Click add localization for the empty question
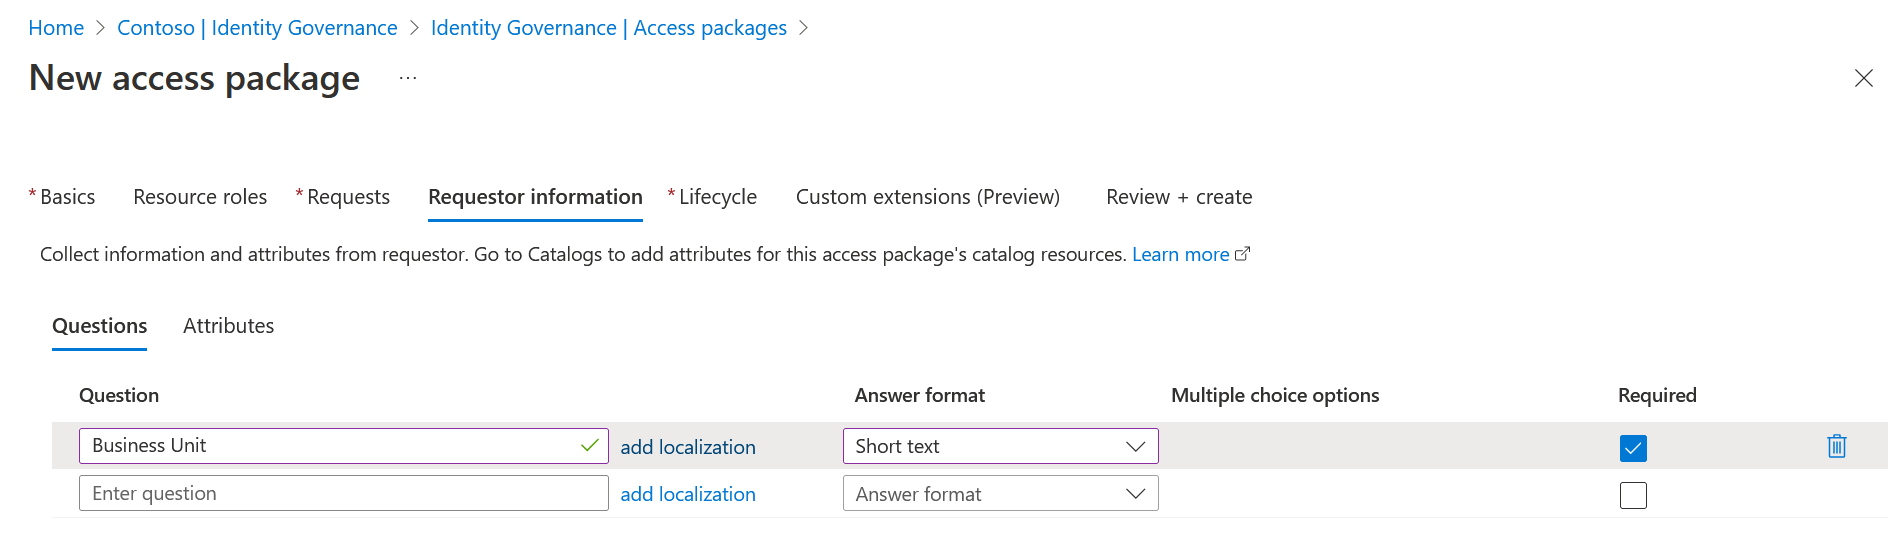Image resolution: width=1894 pixels, height=544 pixels. [x=688, y=494]
